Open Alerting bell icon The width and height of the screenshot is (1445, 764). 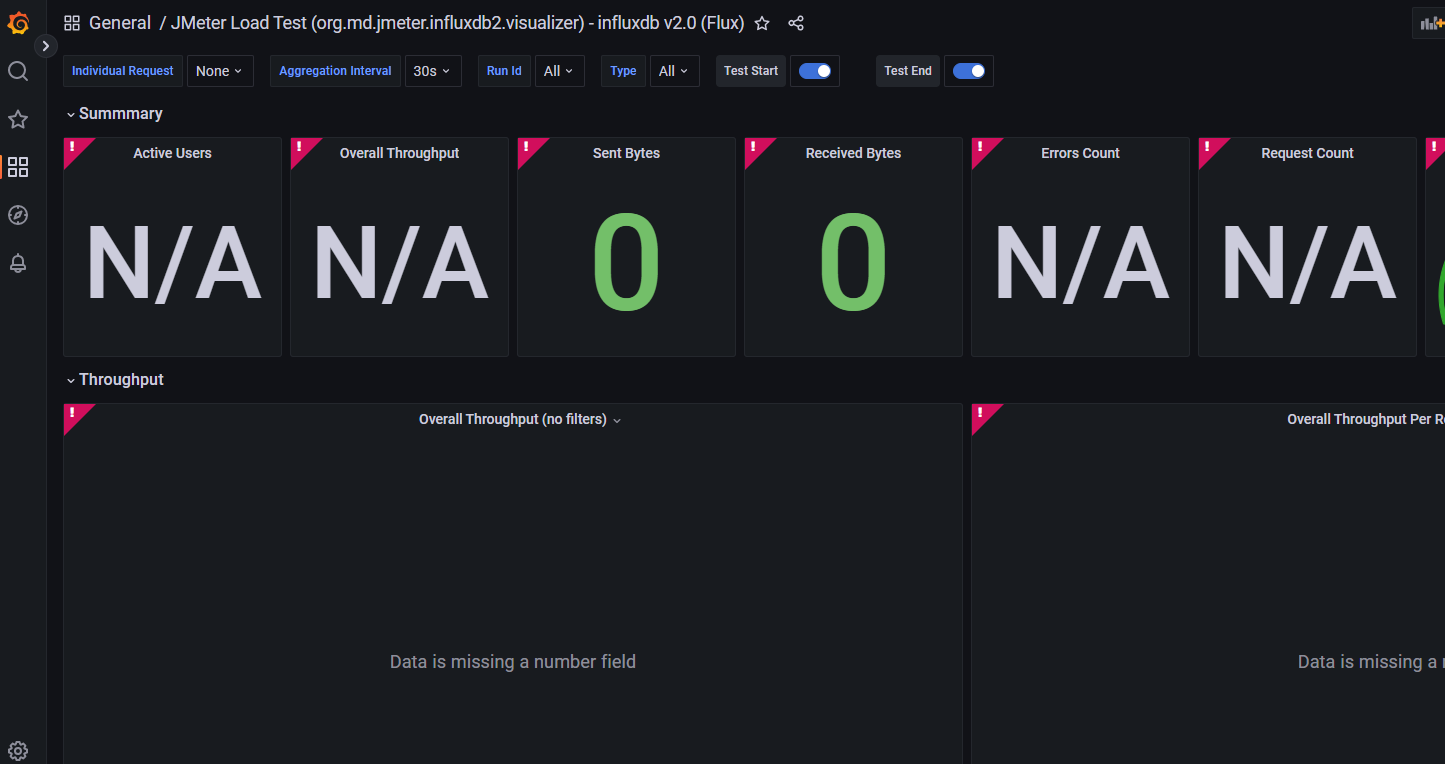tap(18, 263)
